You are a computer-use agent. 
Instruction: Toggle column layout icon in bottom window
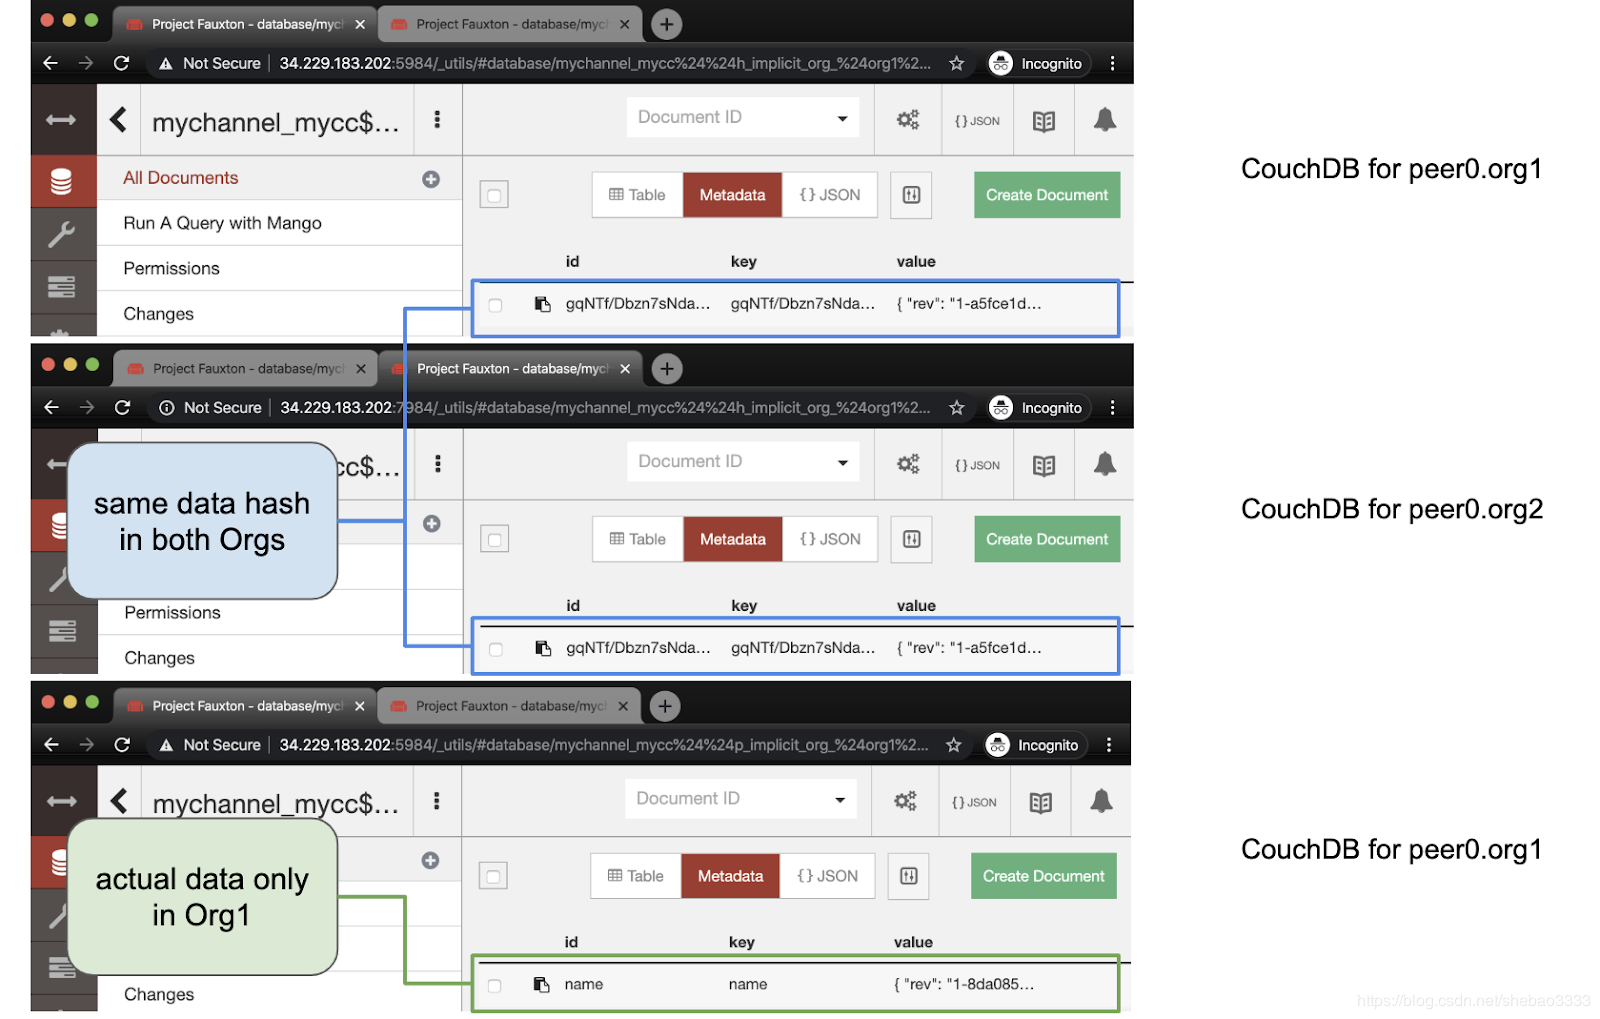[x=908, y=876]
